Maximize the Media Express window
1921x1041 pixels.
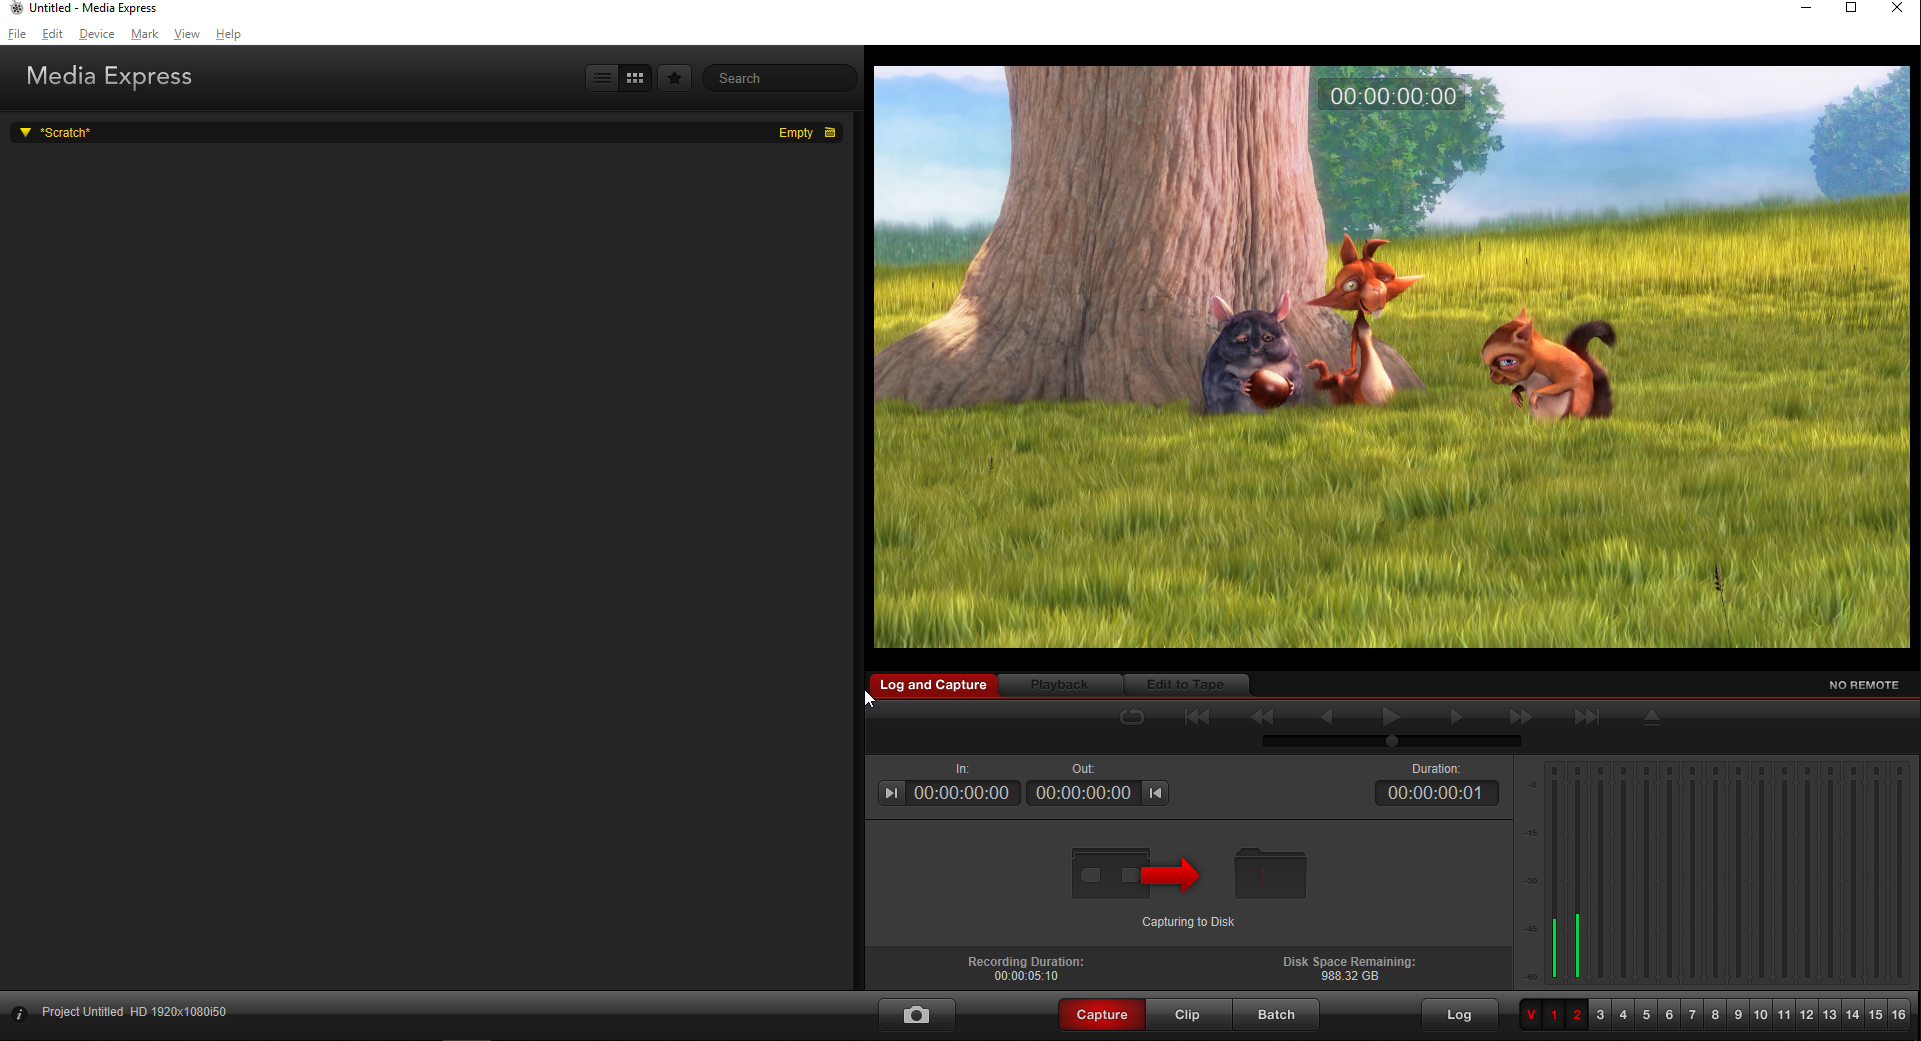(x=1851, y=8)
